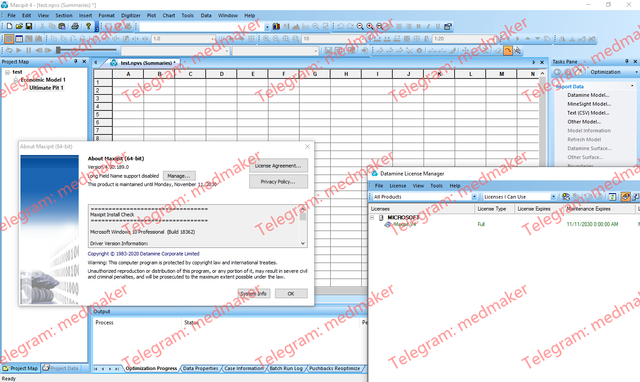Image resolution: width=640 pixels, height=382 pixels.
Task: Click the animation toolbar slider handle
Action: (59, 50)
